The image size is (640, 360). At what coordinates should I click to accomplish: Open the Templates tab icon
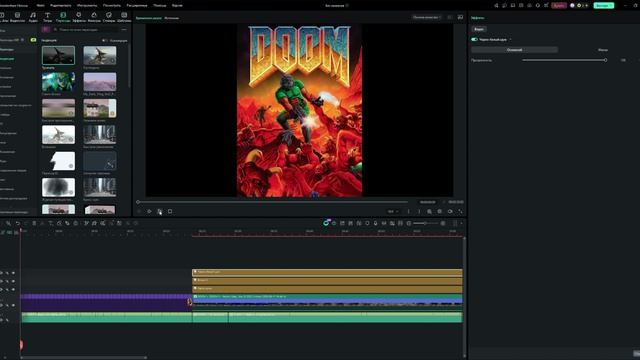(124, 16)
